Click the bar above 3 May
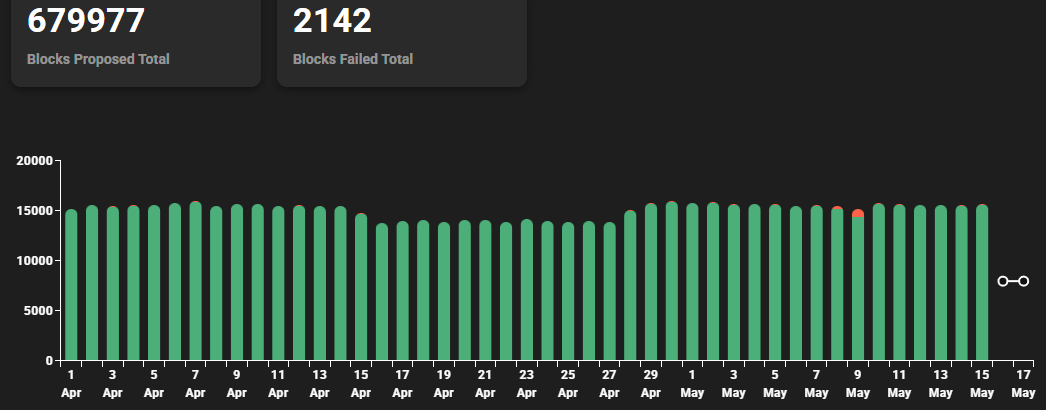The height and width of the screenshot is (410, 1046). 734,283
